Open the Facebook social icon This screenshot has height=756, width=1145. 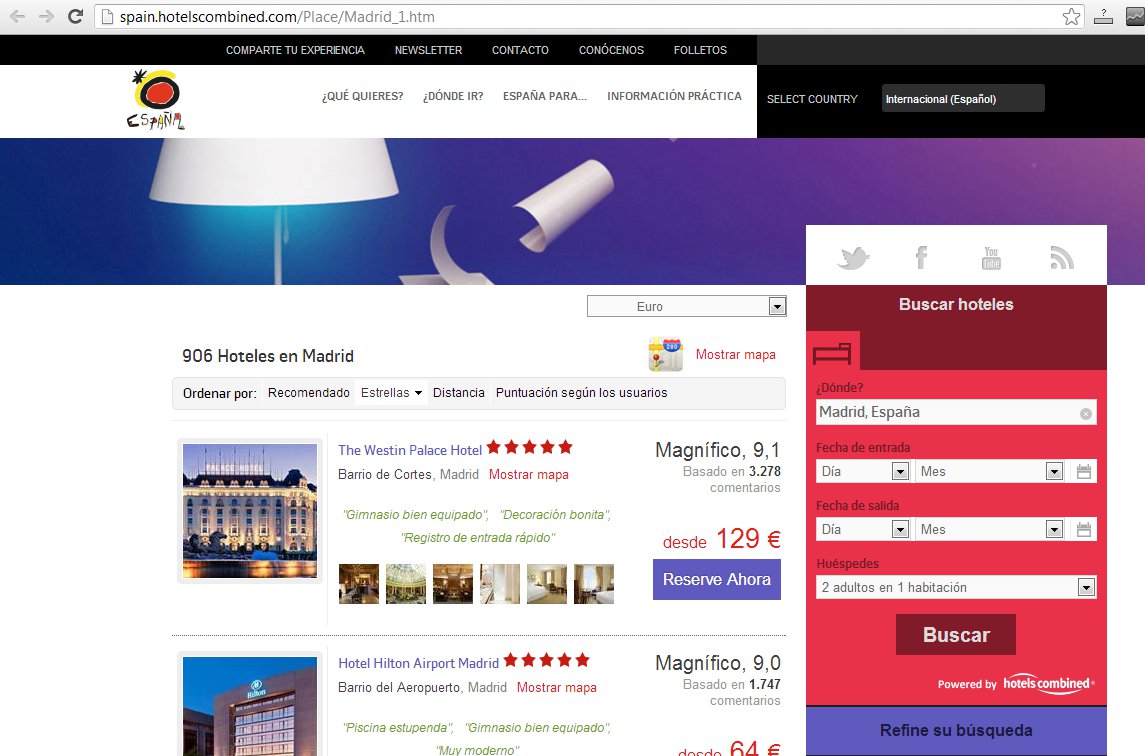(922, 257)
